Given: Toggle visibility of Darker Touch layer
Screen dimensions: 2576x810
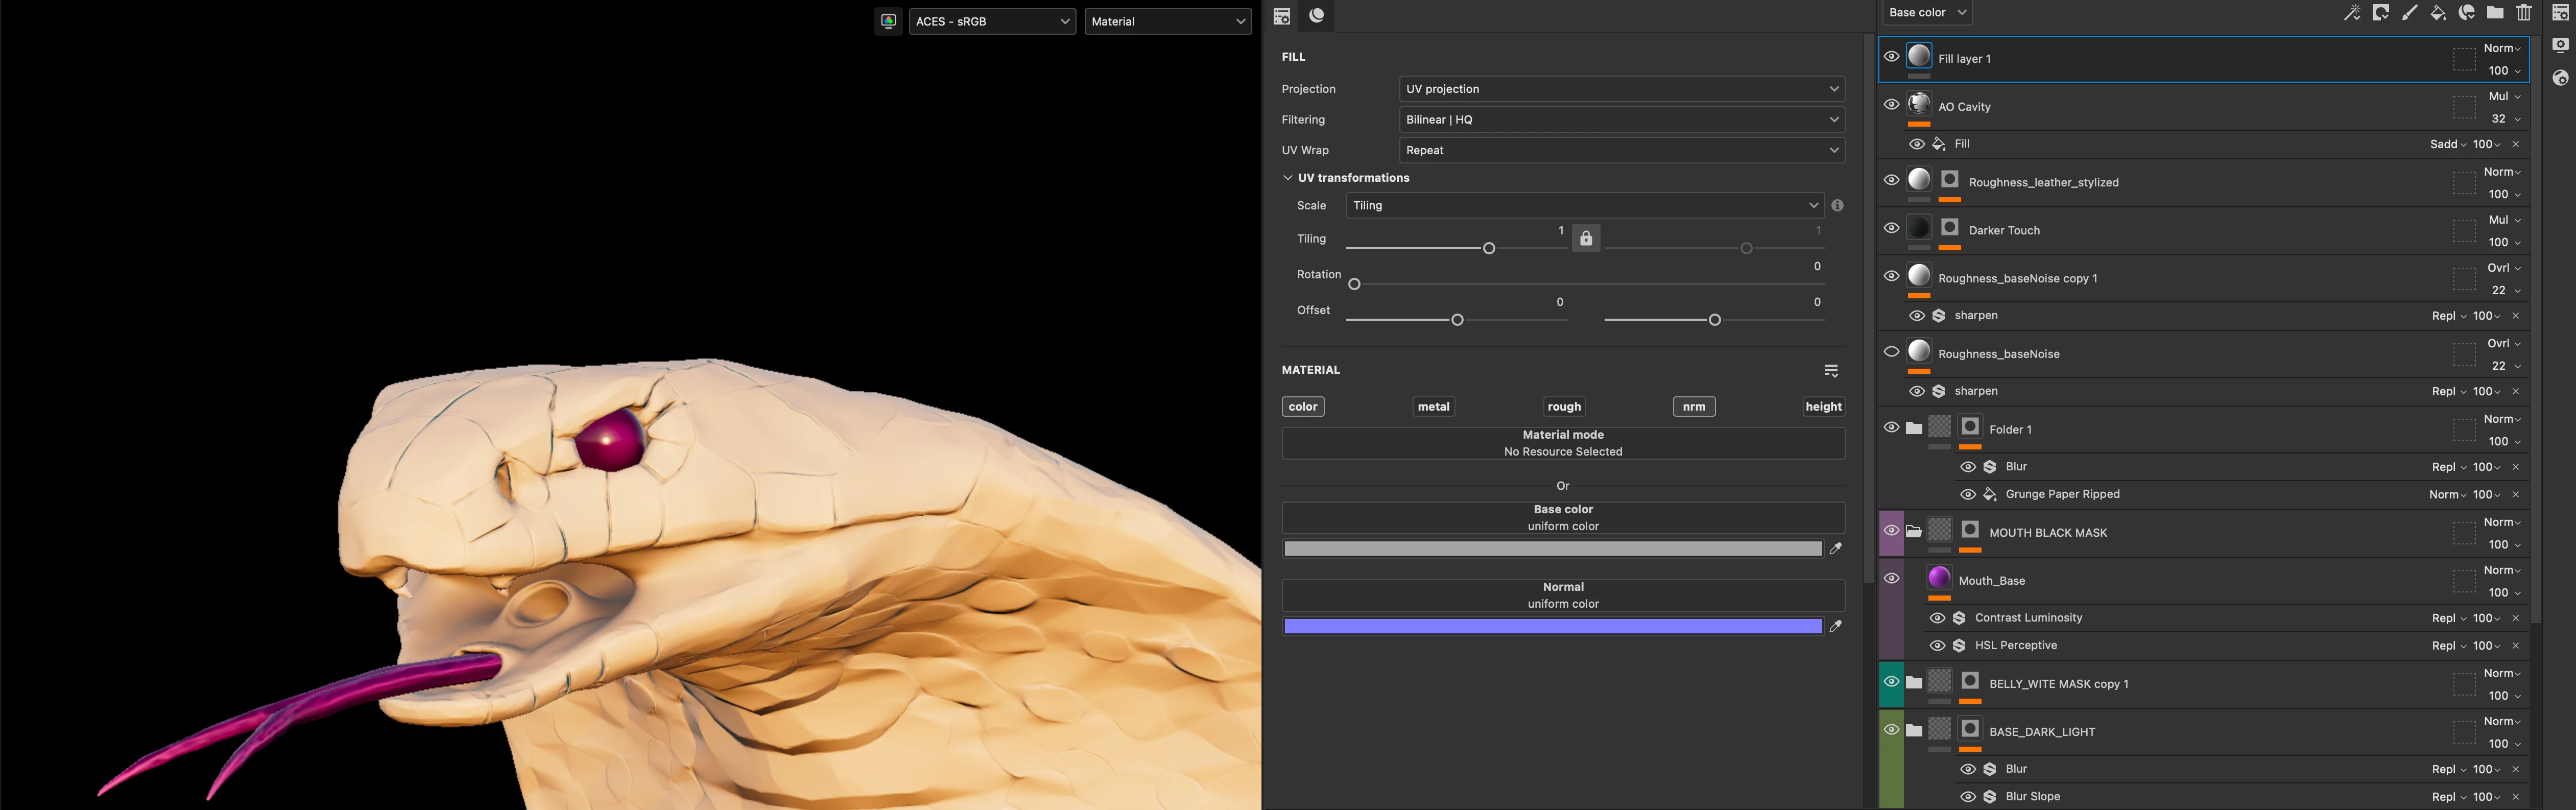Looking at the screenshot, I should point(1891,228).
